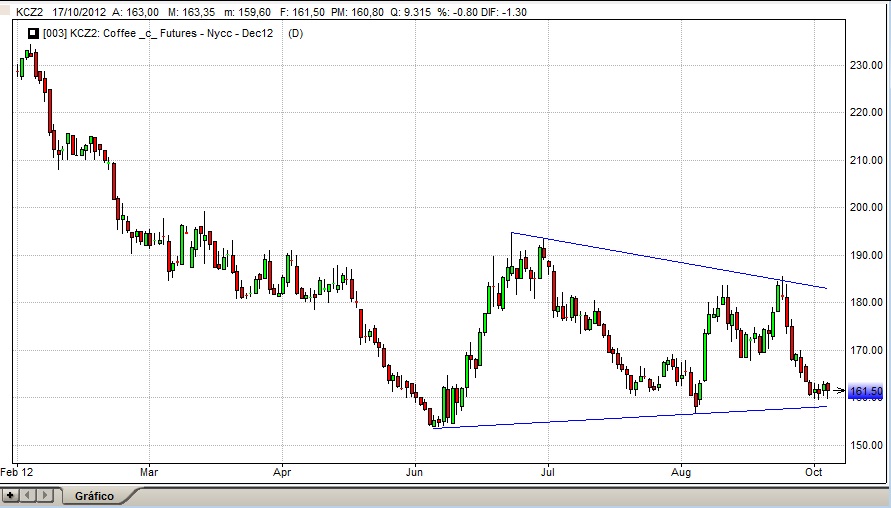This screenshot has width=891, height=508.
Task: Click the Jun marker on the date axis
Action: pyautogui.click(x=415, y=470)
